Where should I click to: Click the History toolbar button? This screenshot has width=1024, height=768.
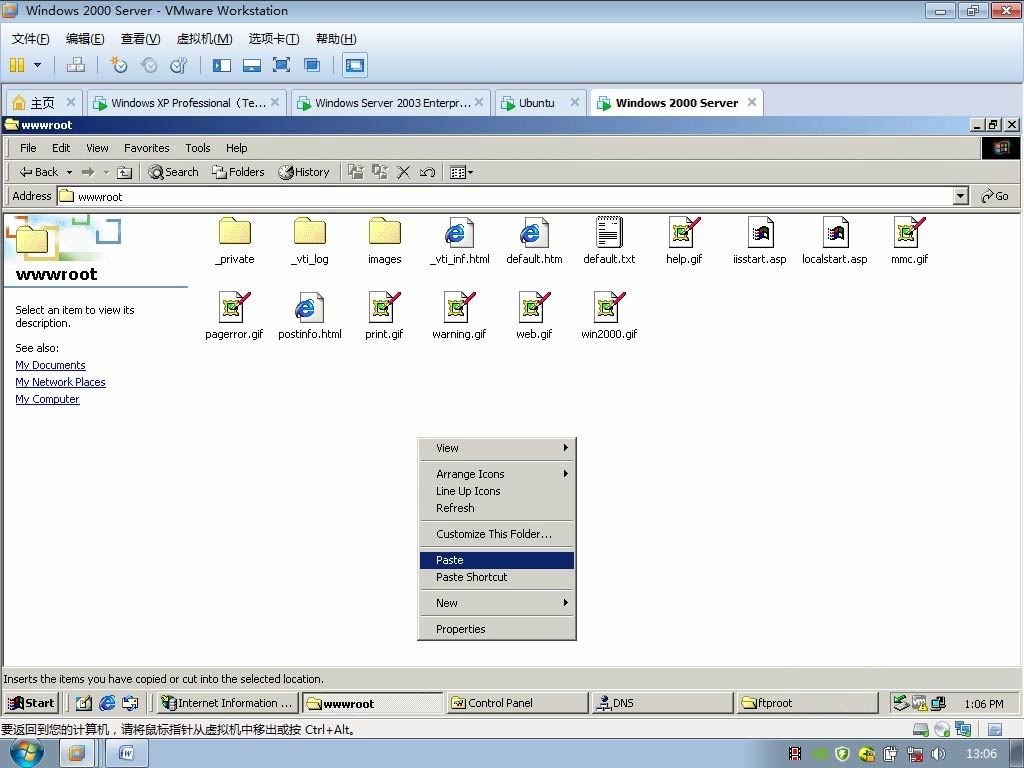304,172
